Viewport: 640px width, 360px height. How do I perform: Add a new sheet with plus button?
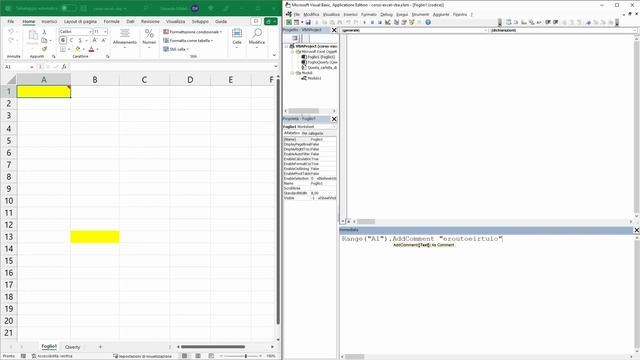[100, 347]
